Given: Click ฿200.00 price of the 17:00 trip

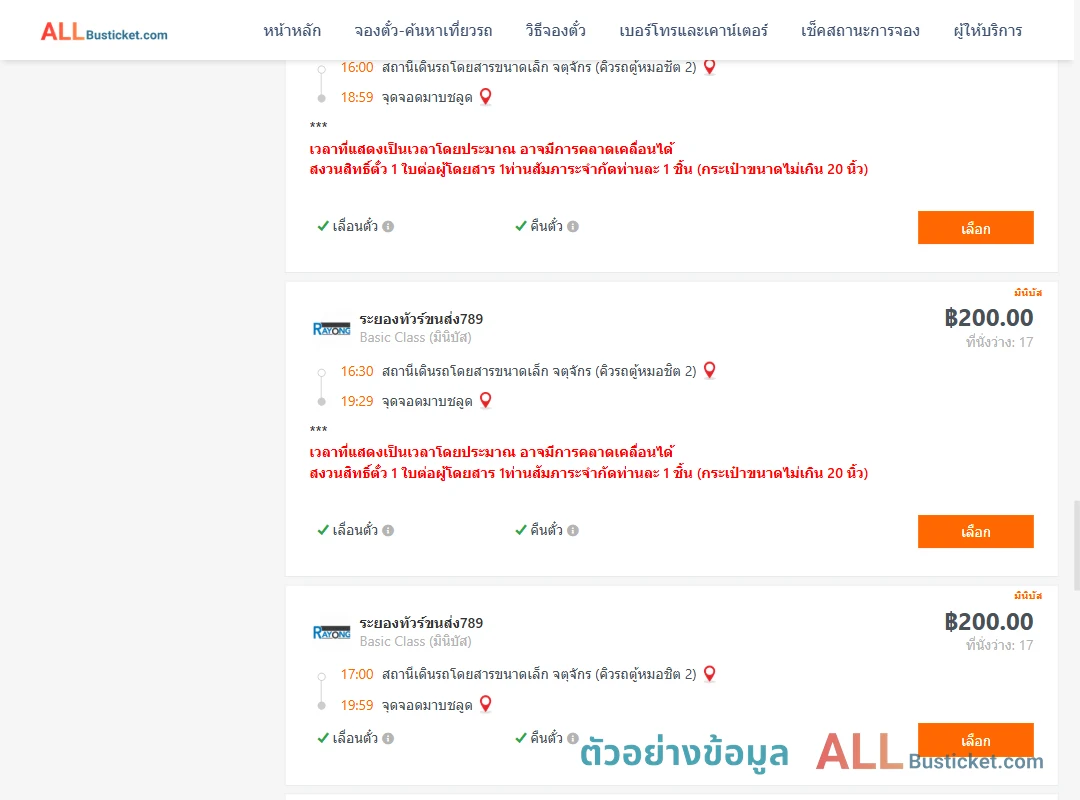Looking at the screenshot, I should click(x=988, y=622).
